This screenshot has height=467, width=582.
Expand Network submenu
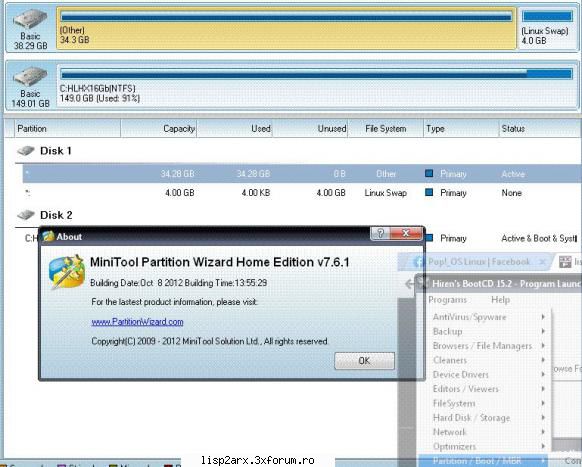click(484, 432)
